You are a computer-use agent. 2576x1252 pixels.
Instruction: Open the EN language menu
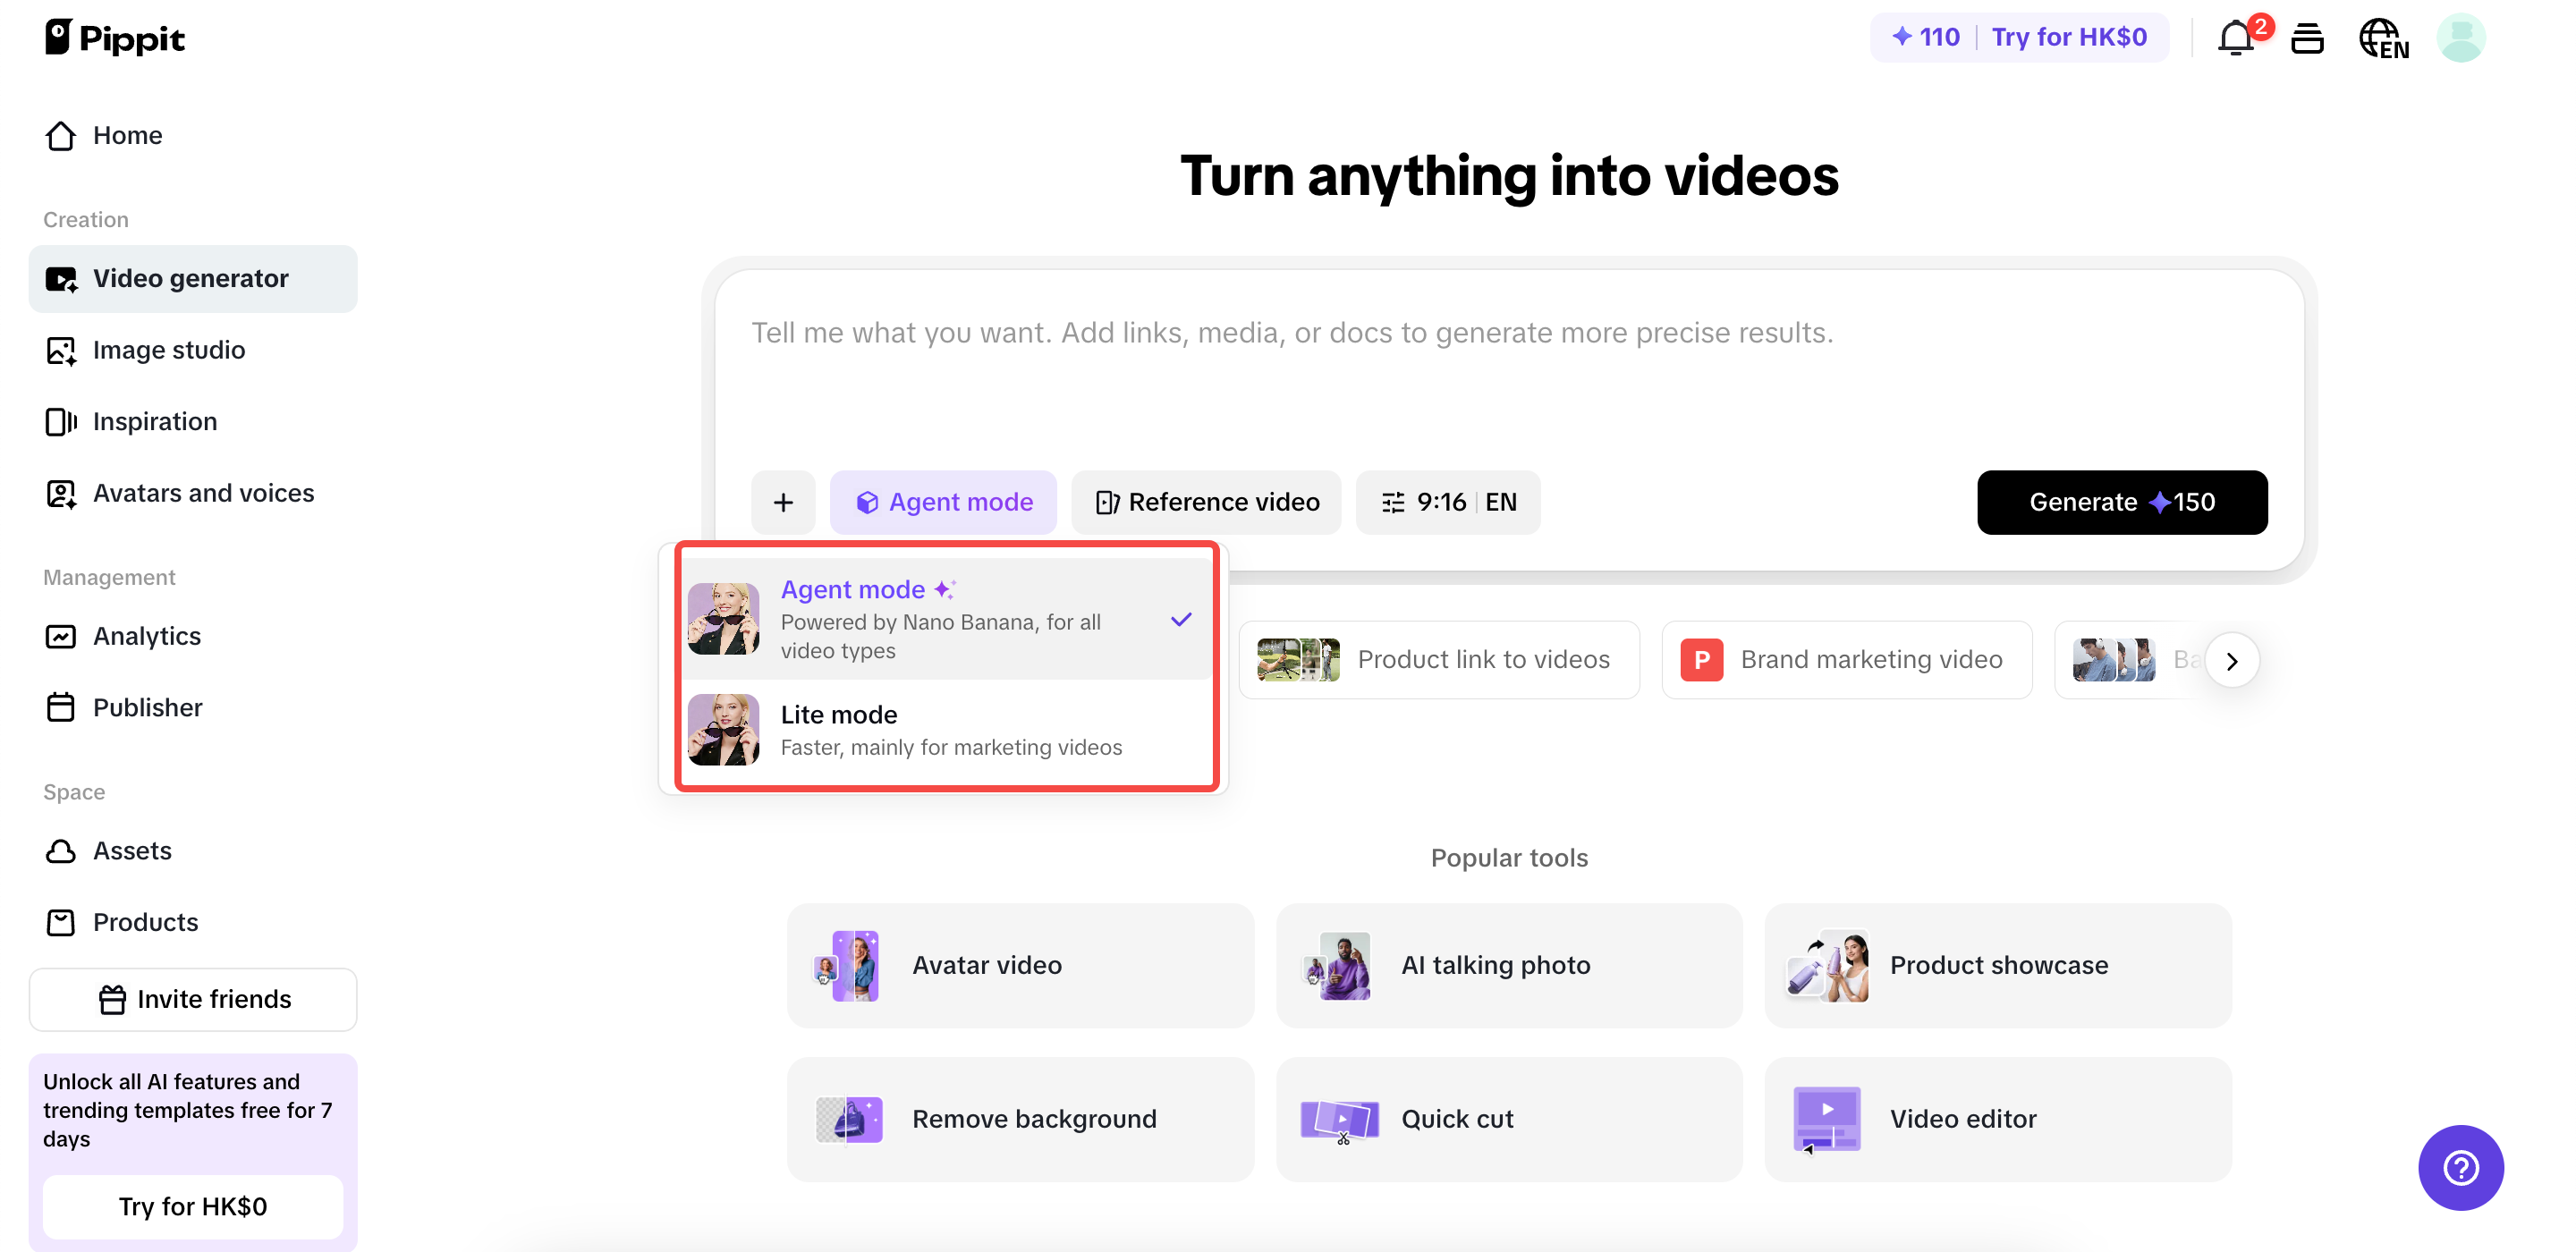[2384, 42]
